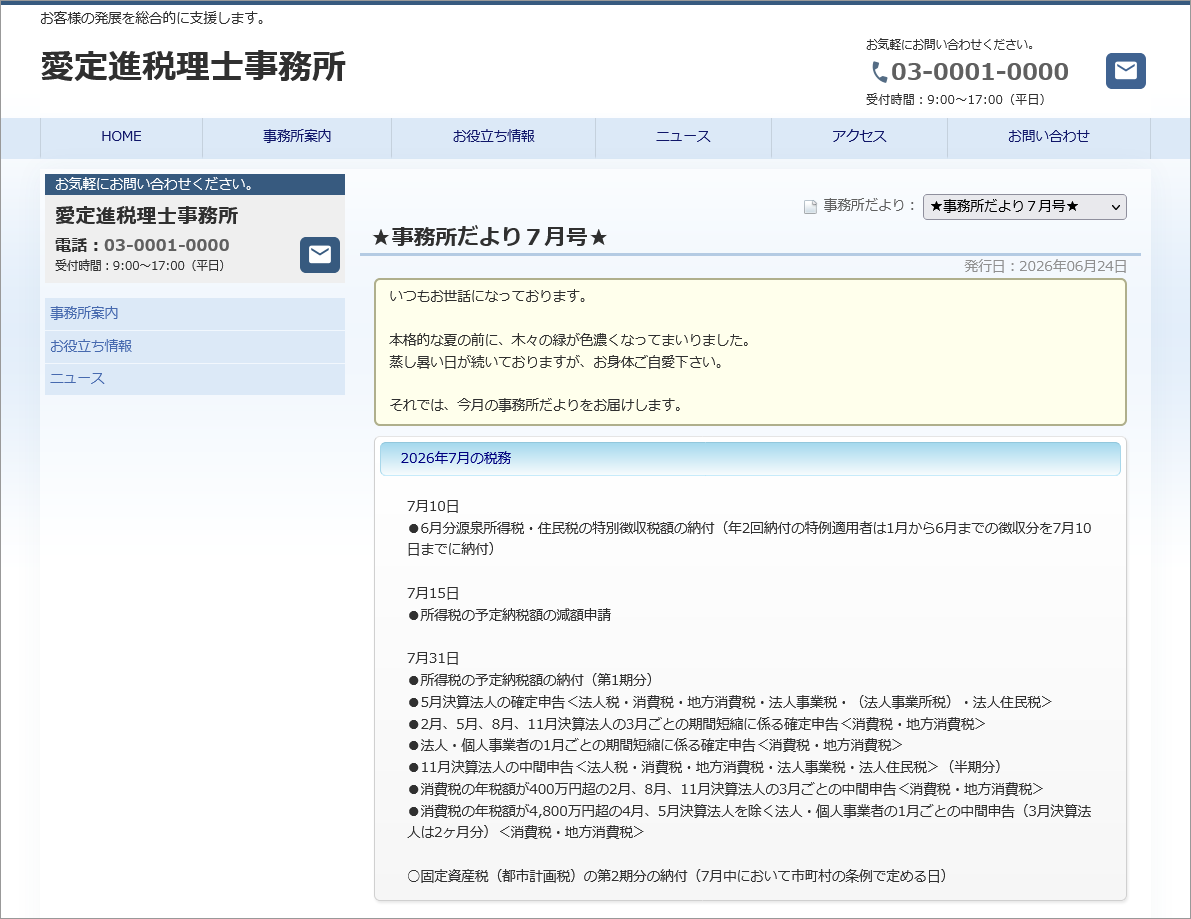Click the 発行日：2026年06月24日 text
Viewport: 1191px width, 919px height.
click(1045, 266)
